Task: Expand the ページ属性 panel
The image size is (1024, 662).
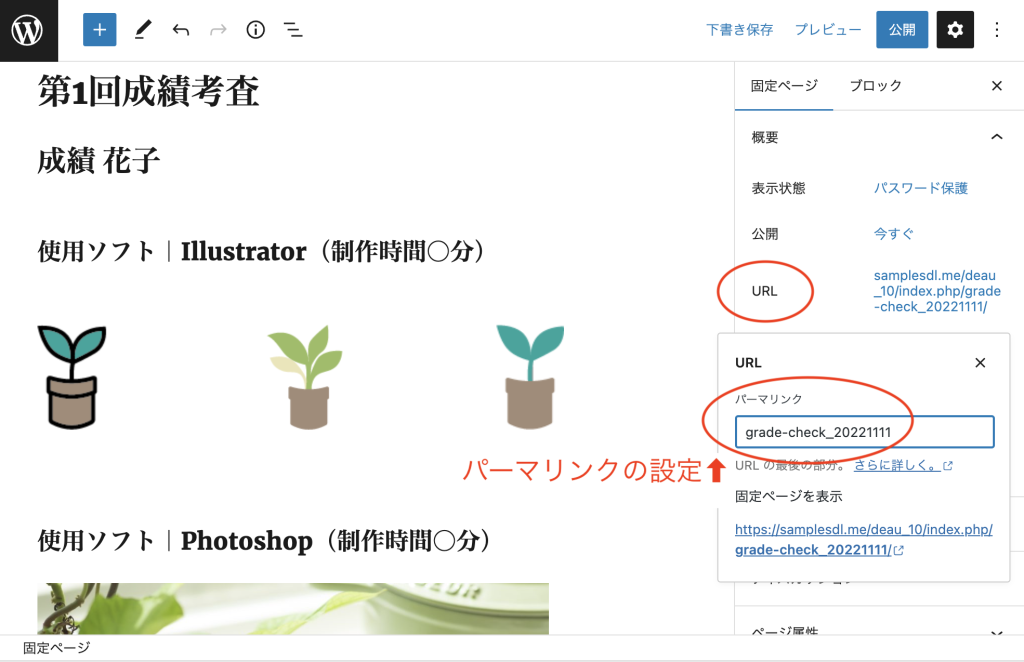Action: [x=996, y=632]
